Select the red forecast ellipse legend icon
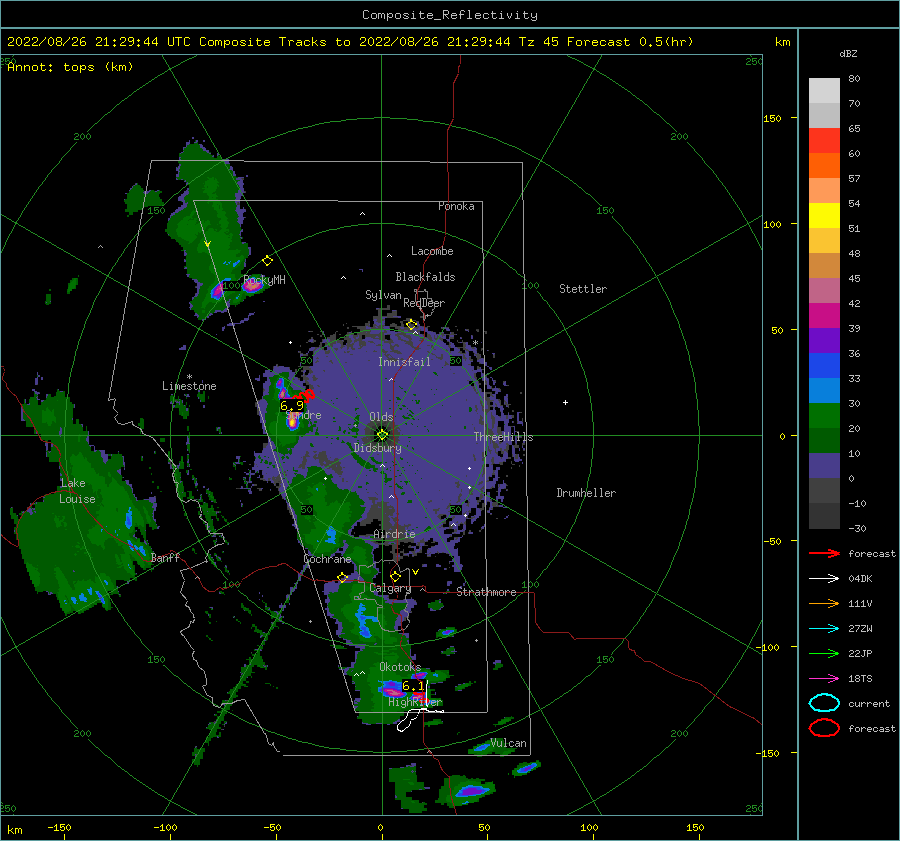Screen dimensions: 900x841 coord(824,728)
